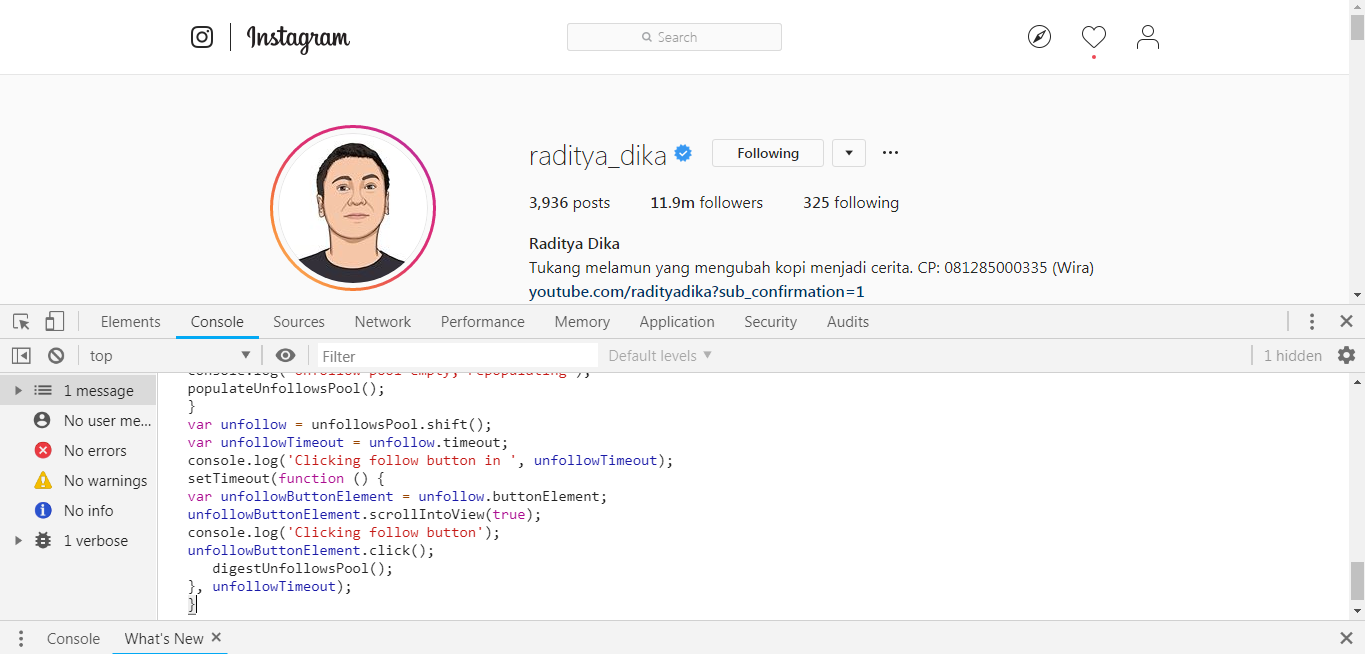Click the console scrollbar down arrow
The image size is (1365, 654).
point(1357,610)
